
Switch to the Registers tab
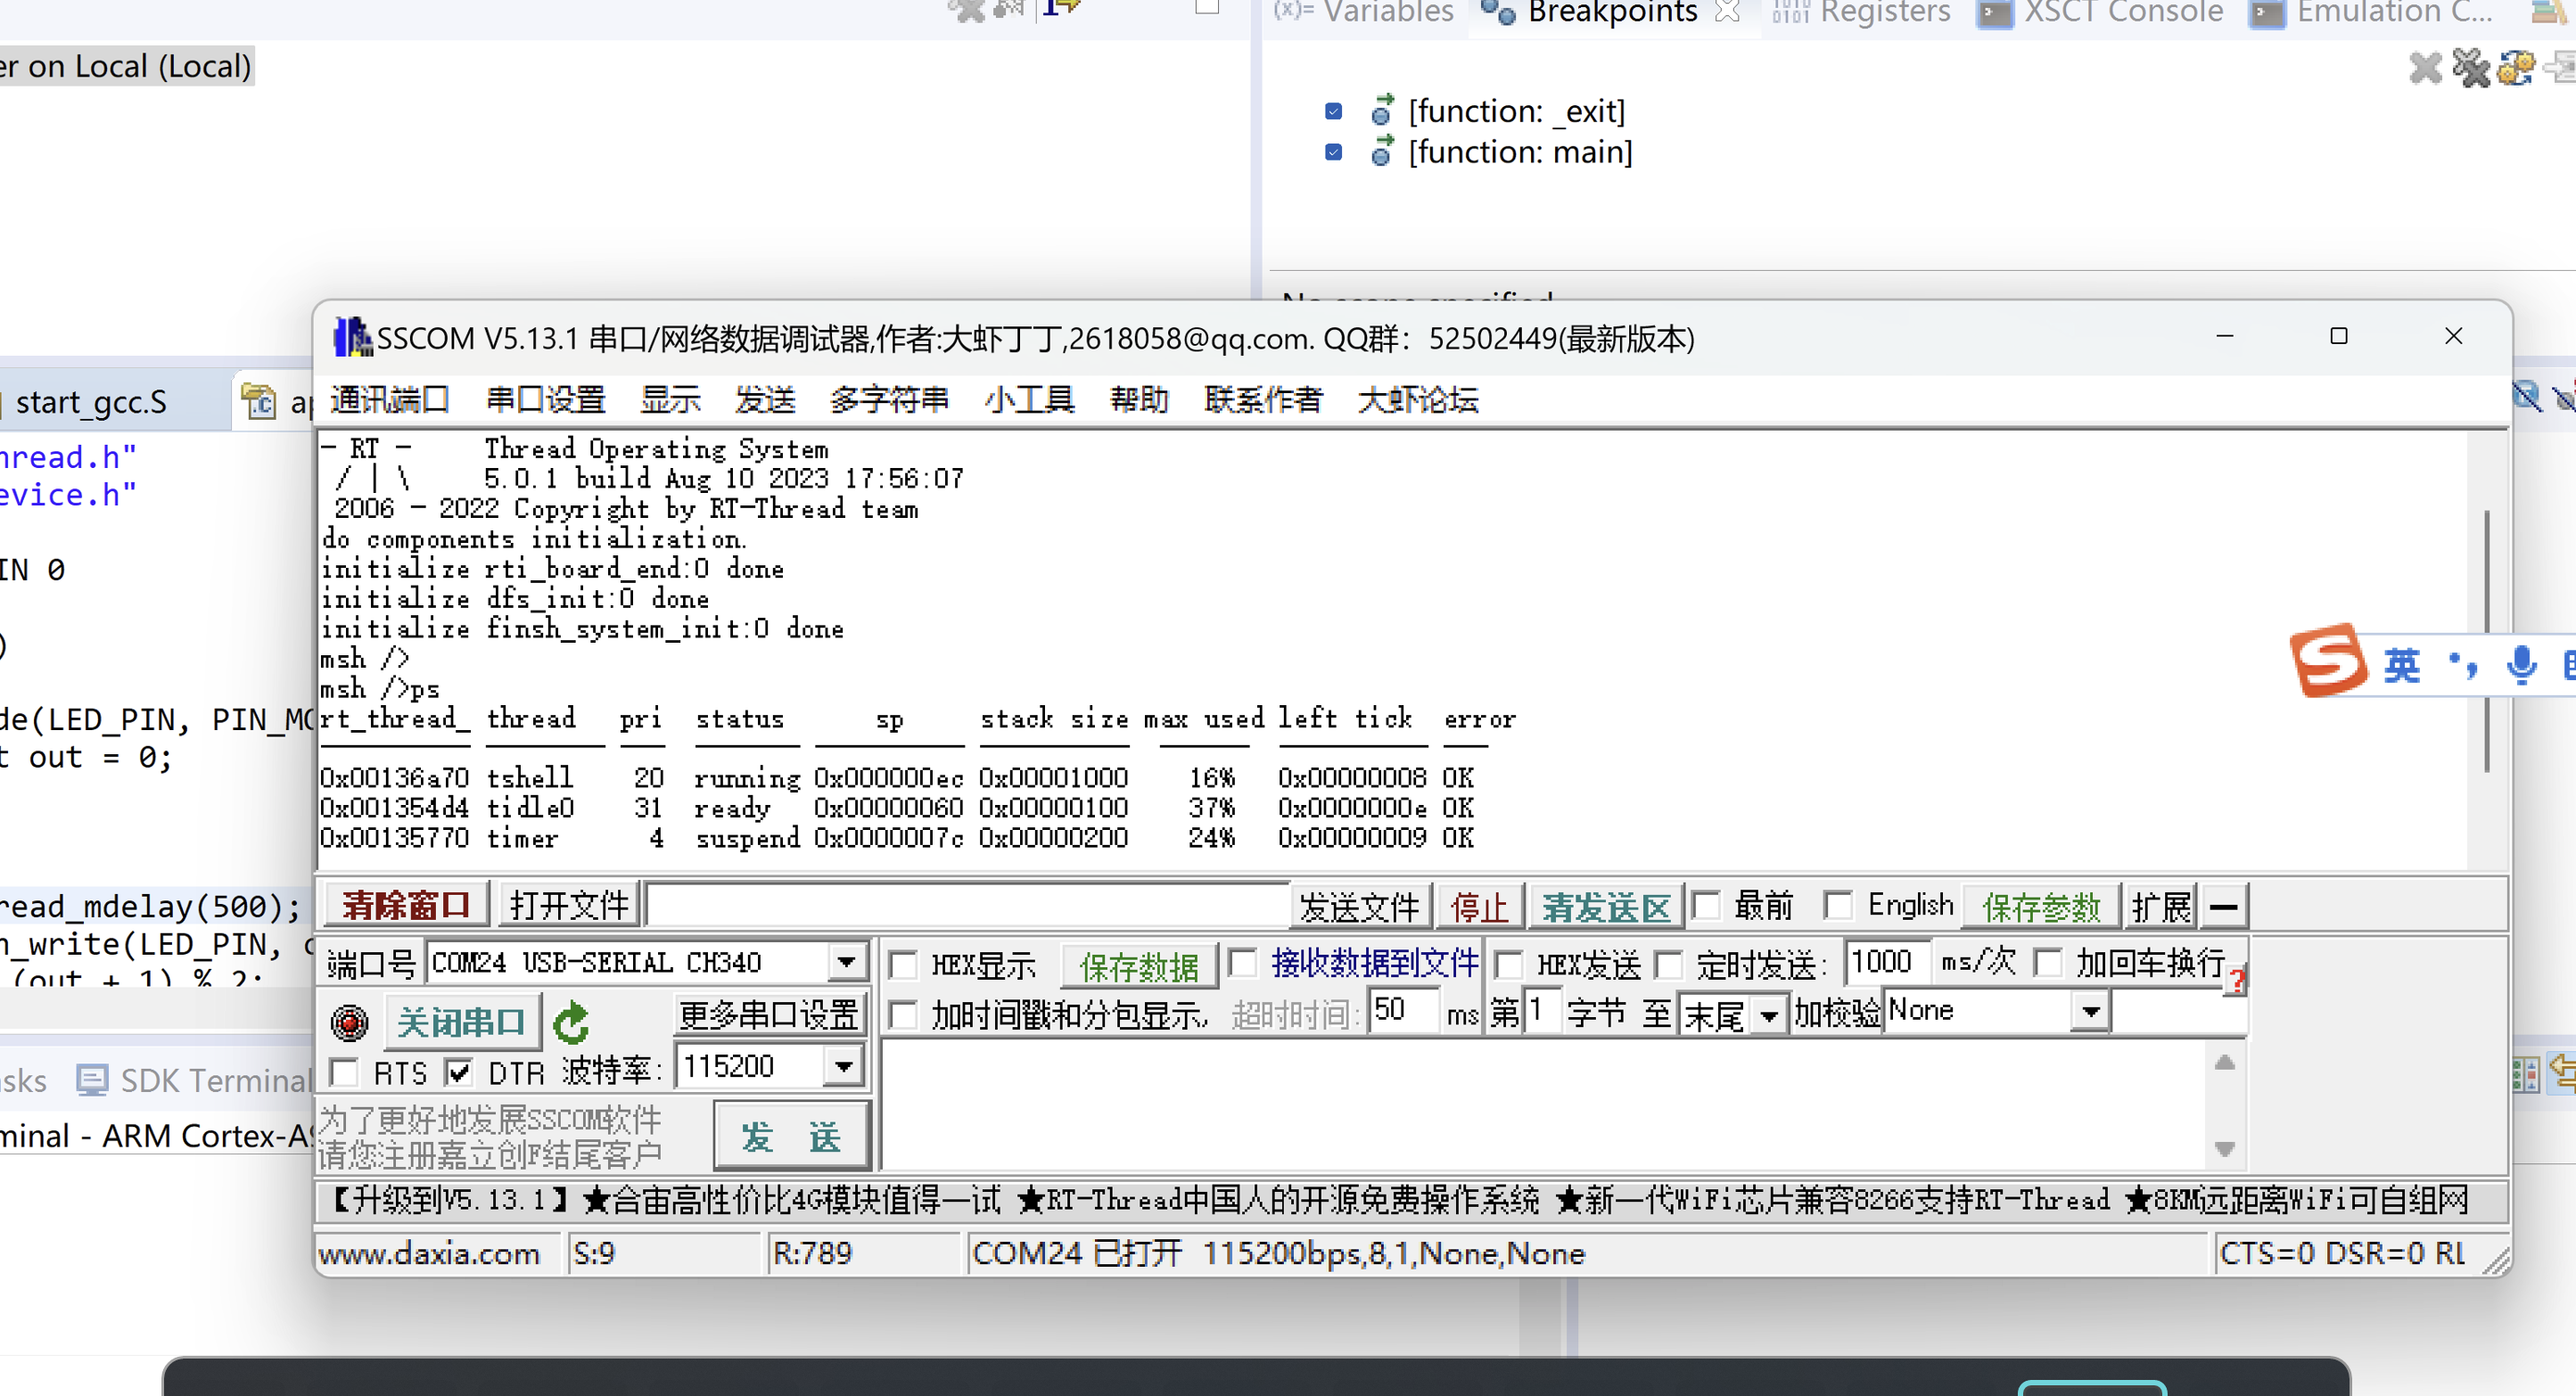click(x=1860, y=12)
